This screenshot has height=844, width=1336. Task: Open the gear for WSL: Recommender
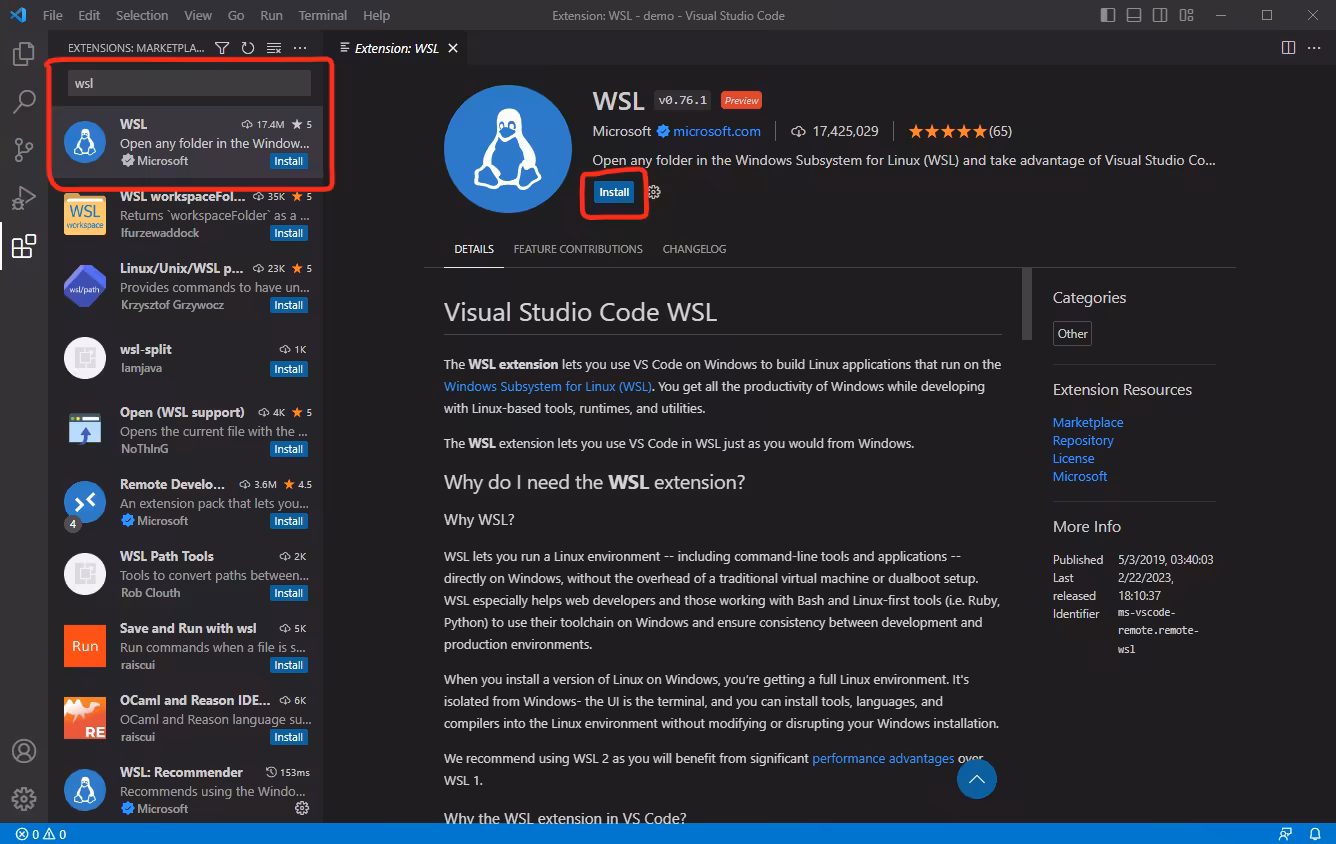(302, 808)
